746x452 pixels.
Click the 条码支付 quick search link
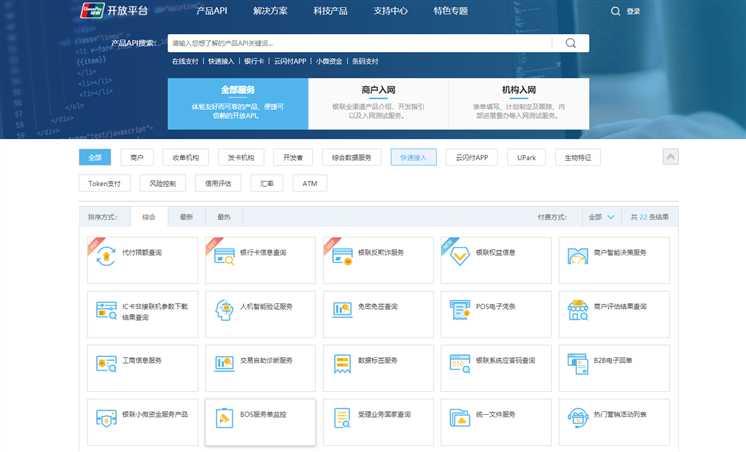tap(365, 61)
